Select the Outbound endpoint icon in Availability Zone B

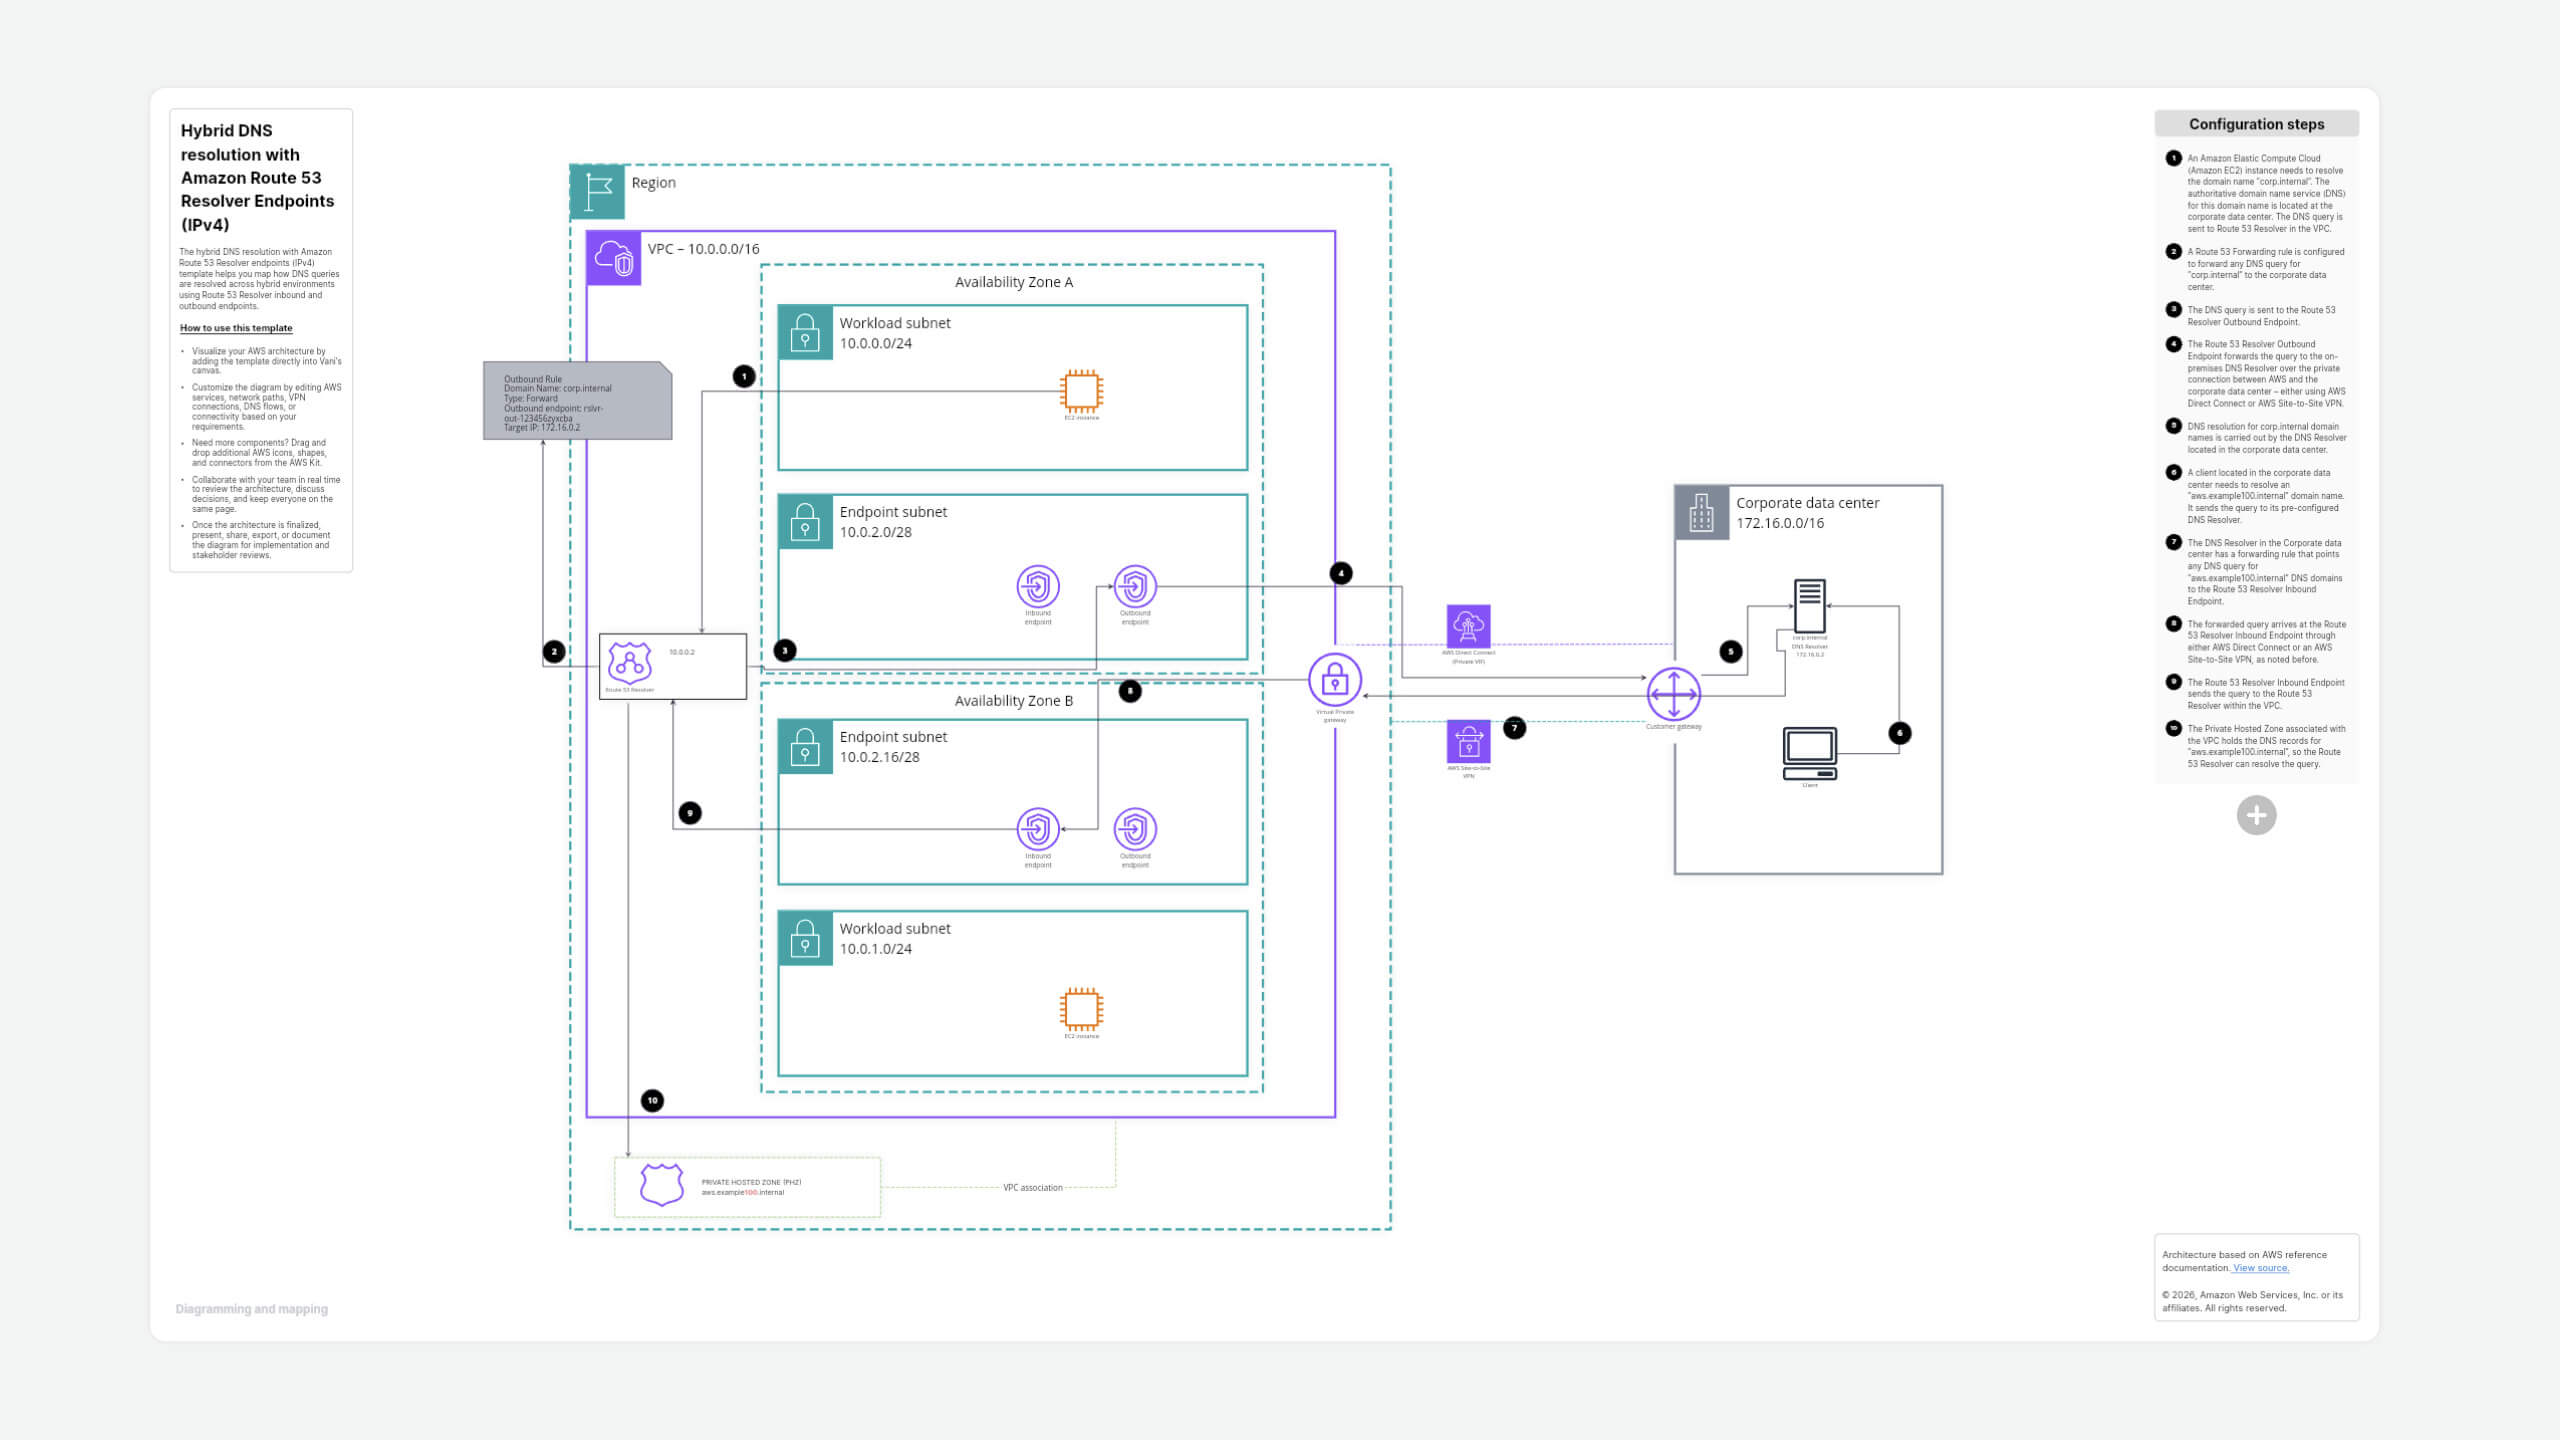coord(1135,829)
